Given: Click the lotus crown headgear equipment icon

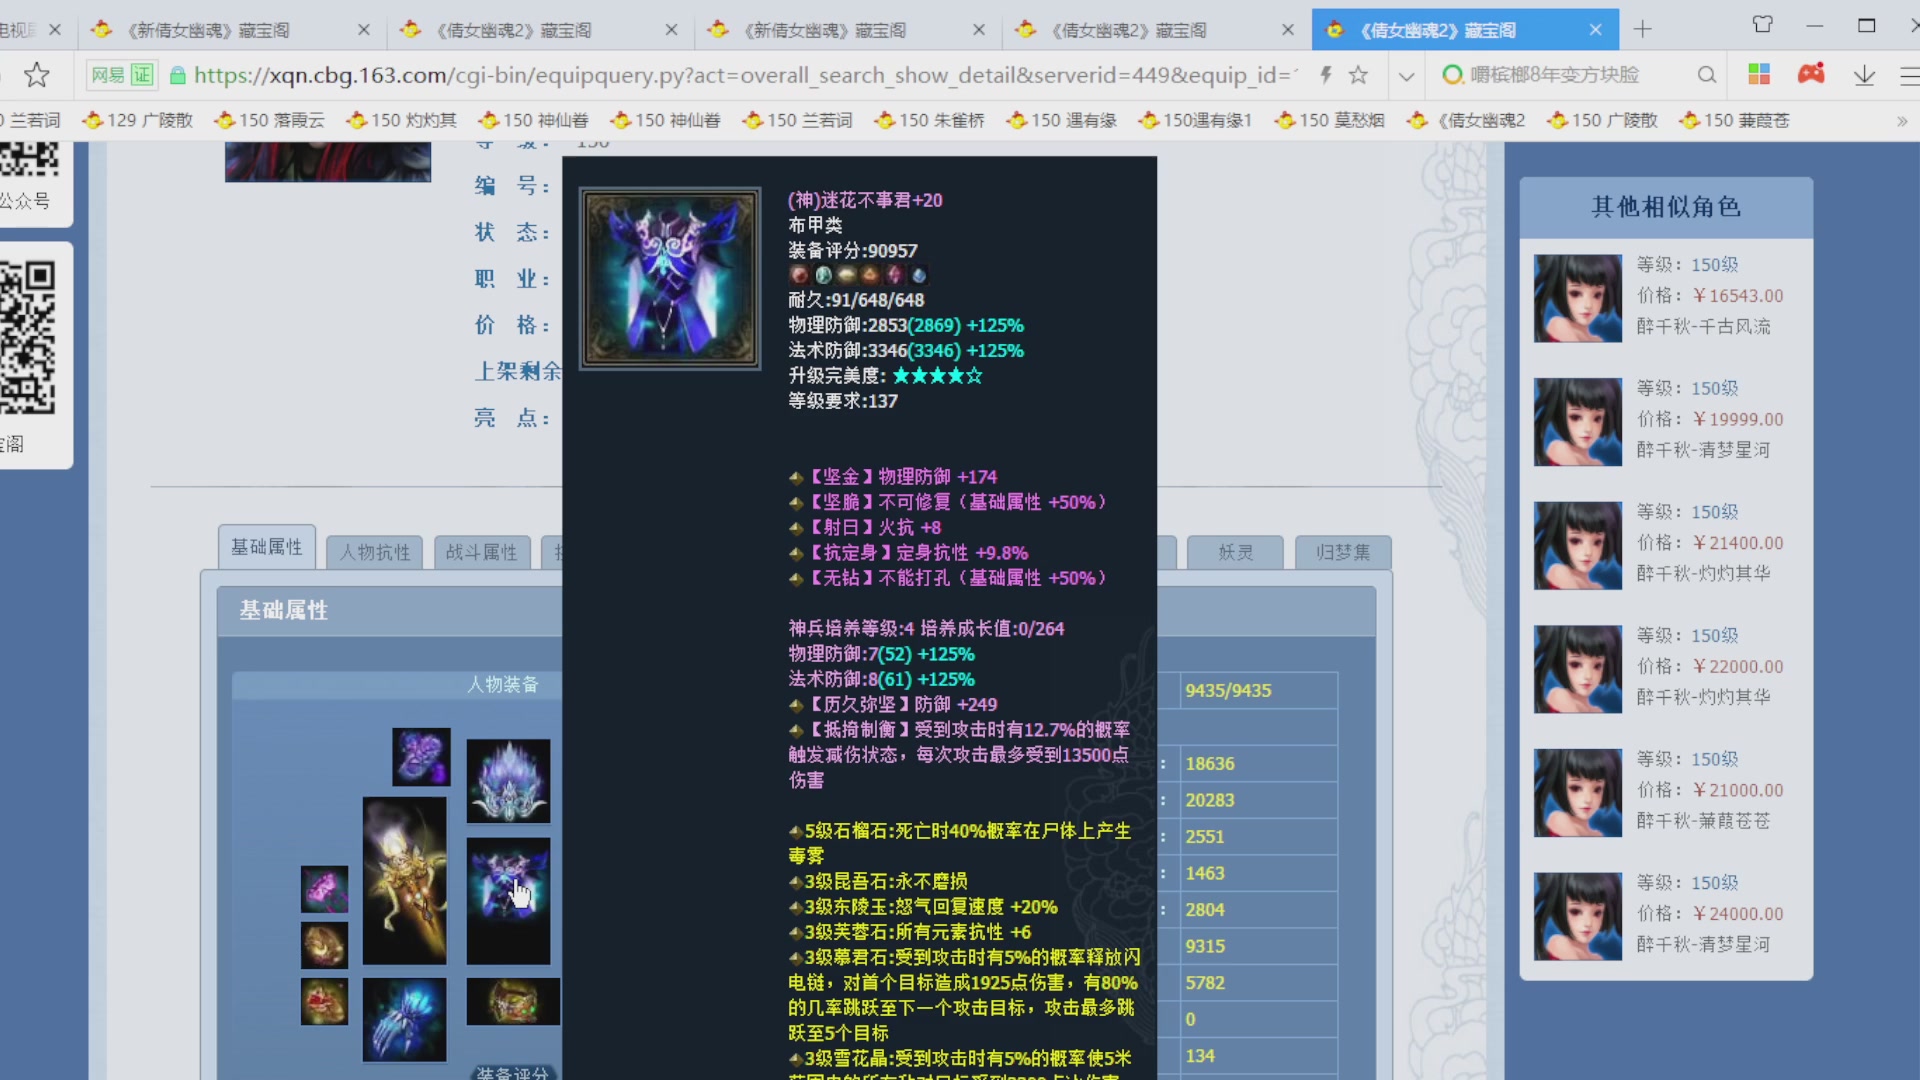Looking at the screenshot, I should [508, 780].
